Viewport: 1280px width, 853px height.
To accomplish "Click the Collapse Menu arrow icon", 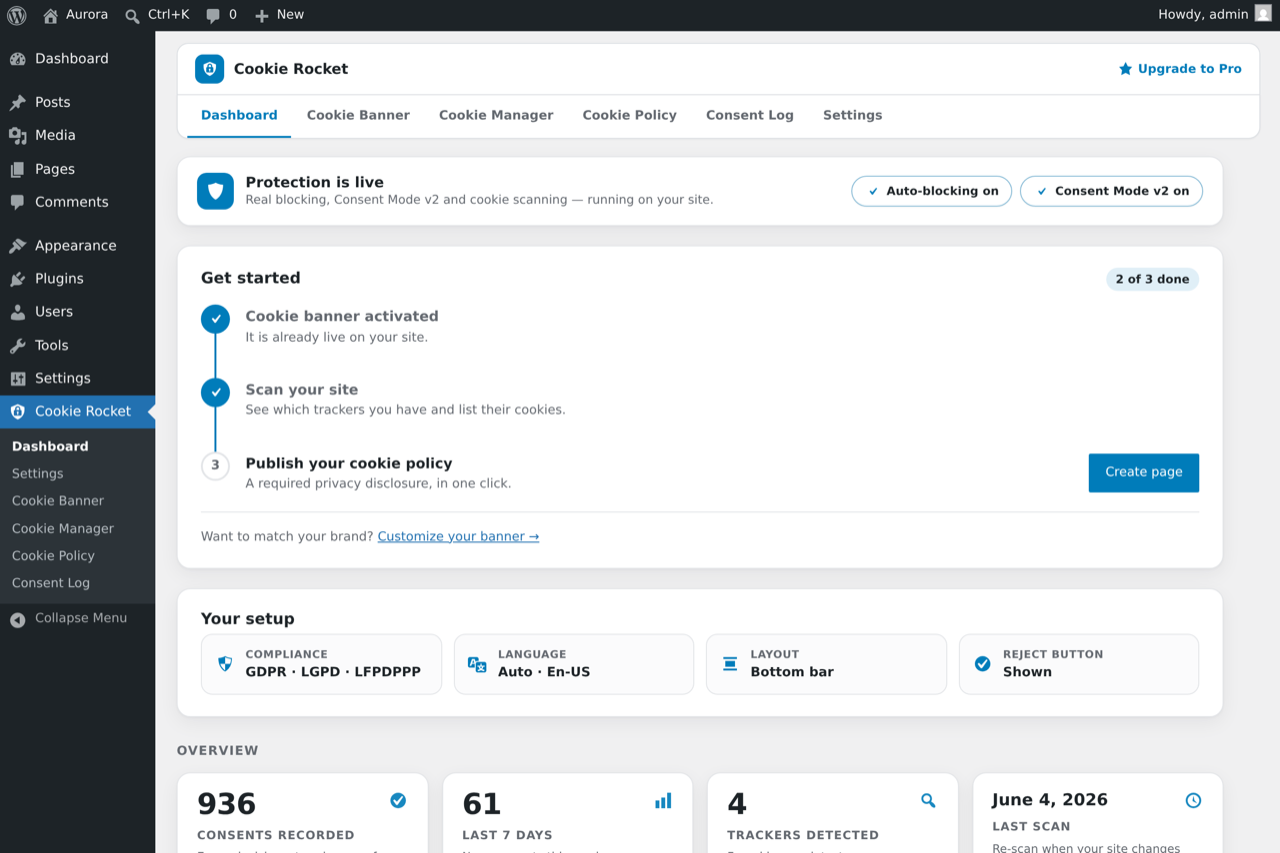I will click(x=18, y=620).
